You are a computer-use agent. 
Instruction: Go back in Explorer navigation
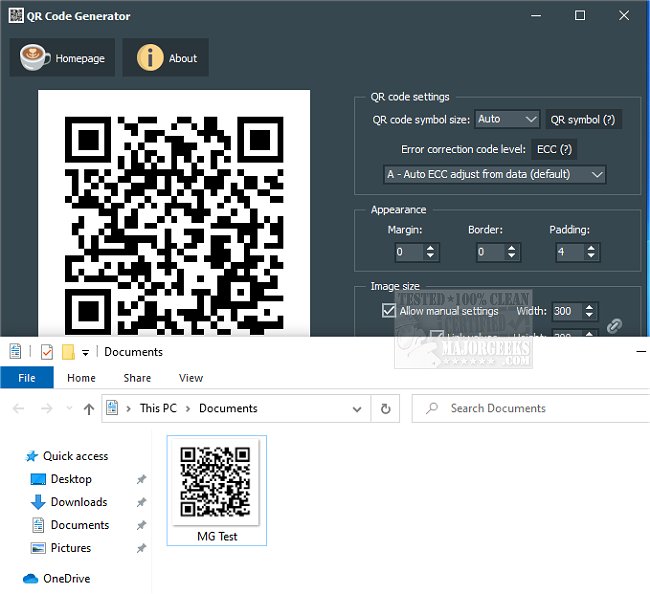(19, 409)
